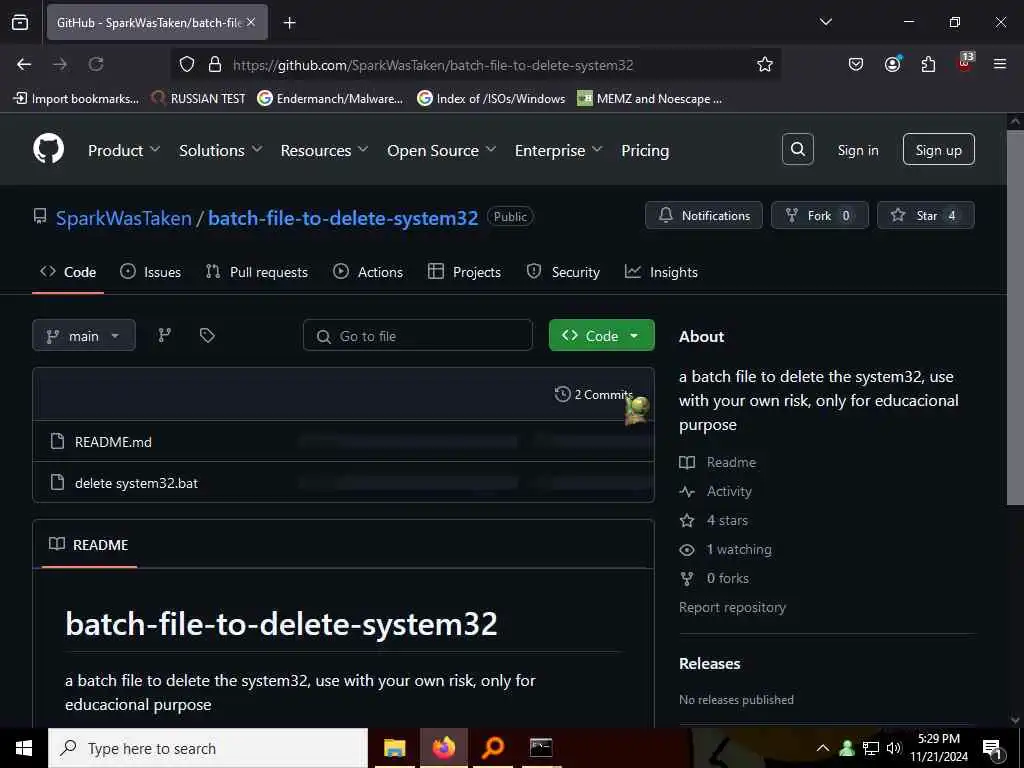1024x768 pixels.
Task: Open the list all tabs chevron
Action: click(826, 22)
